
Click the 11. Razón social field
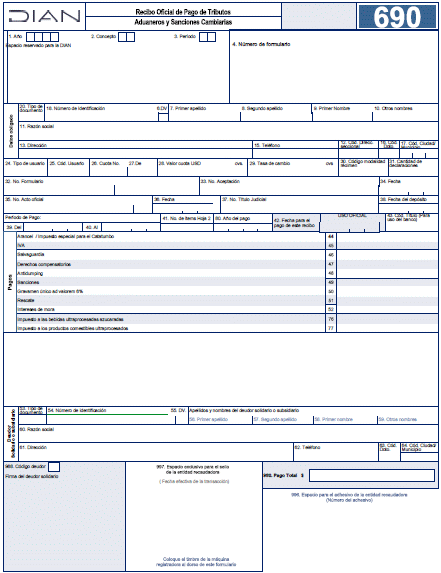pyautogui.click(x=228, y=131)
